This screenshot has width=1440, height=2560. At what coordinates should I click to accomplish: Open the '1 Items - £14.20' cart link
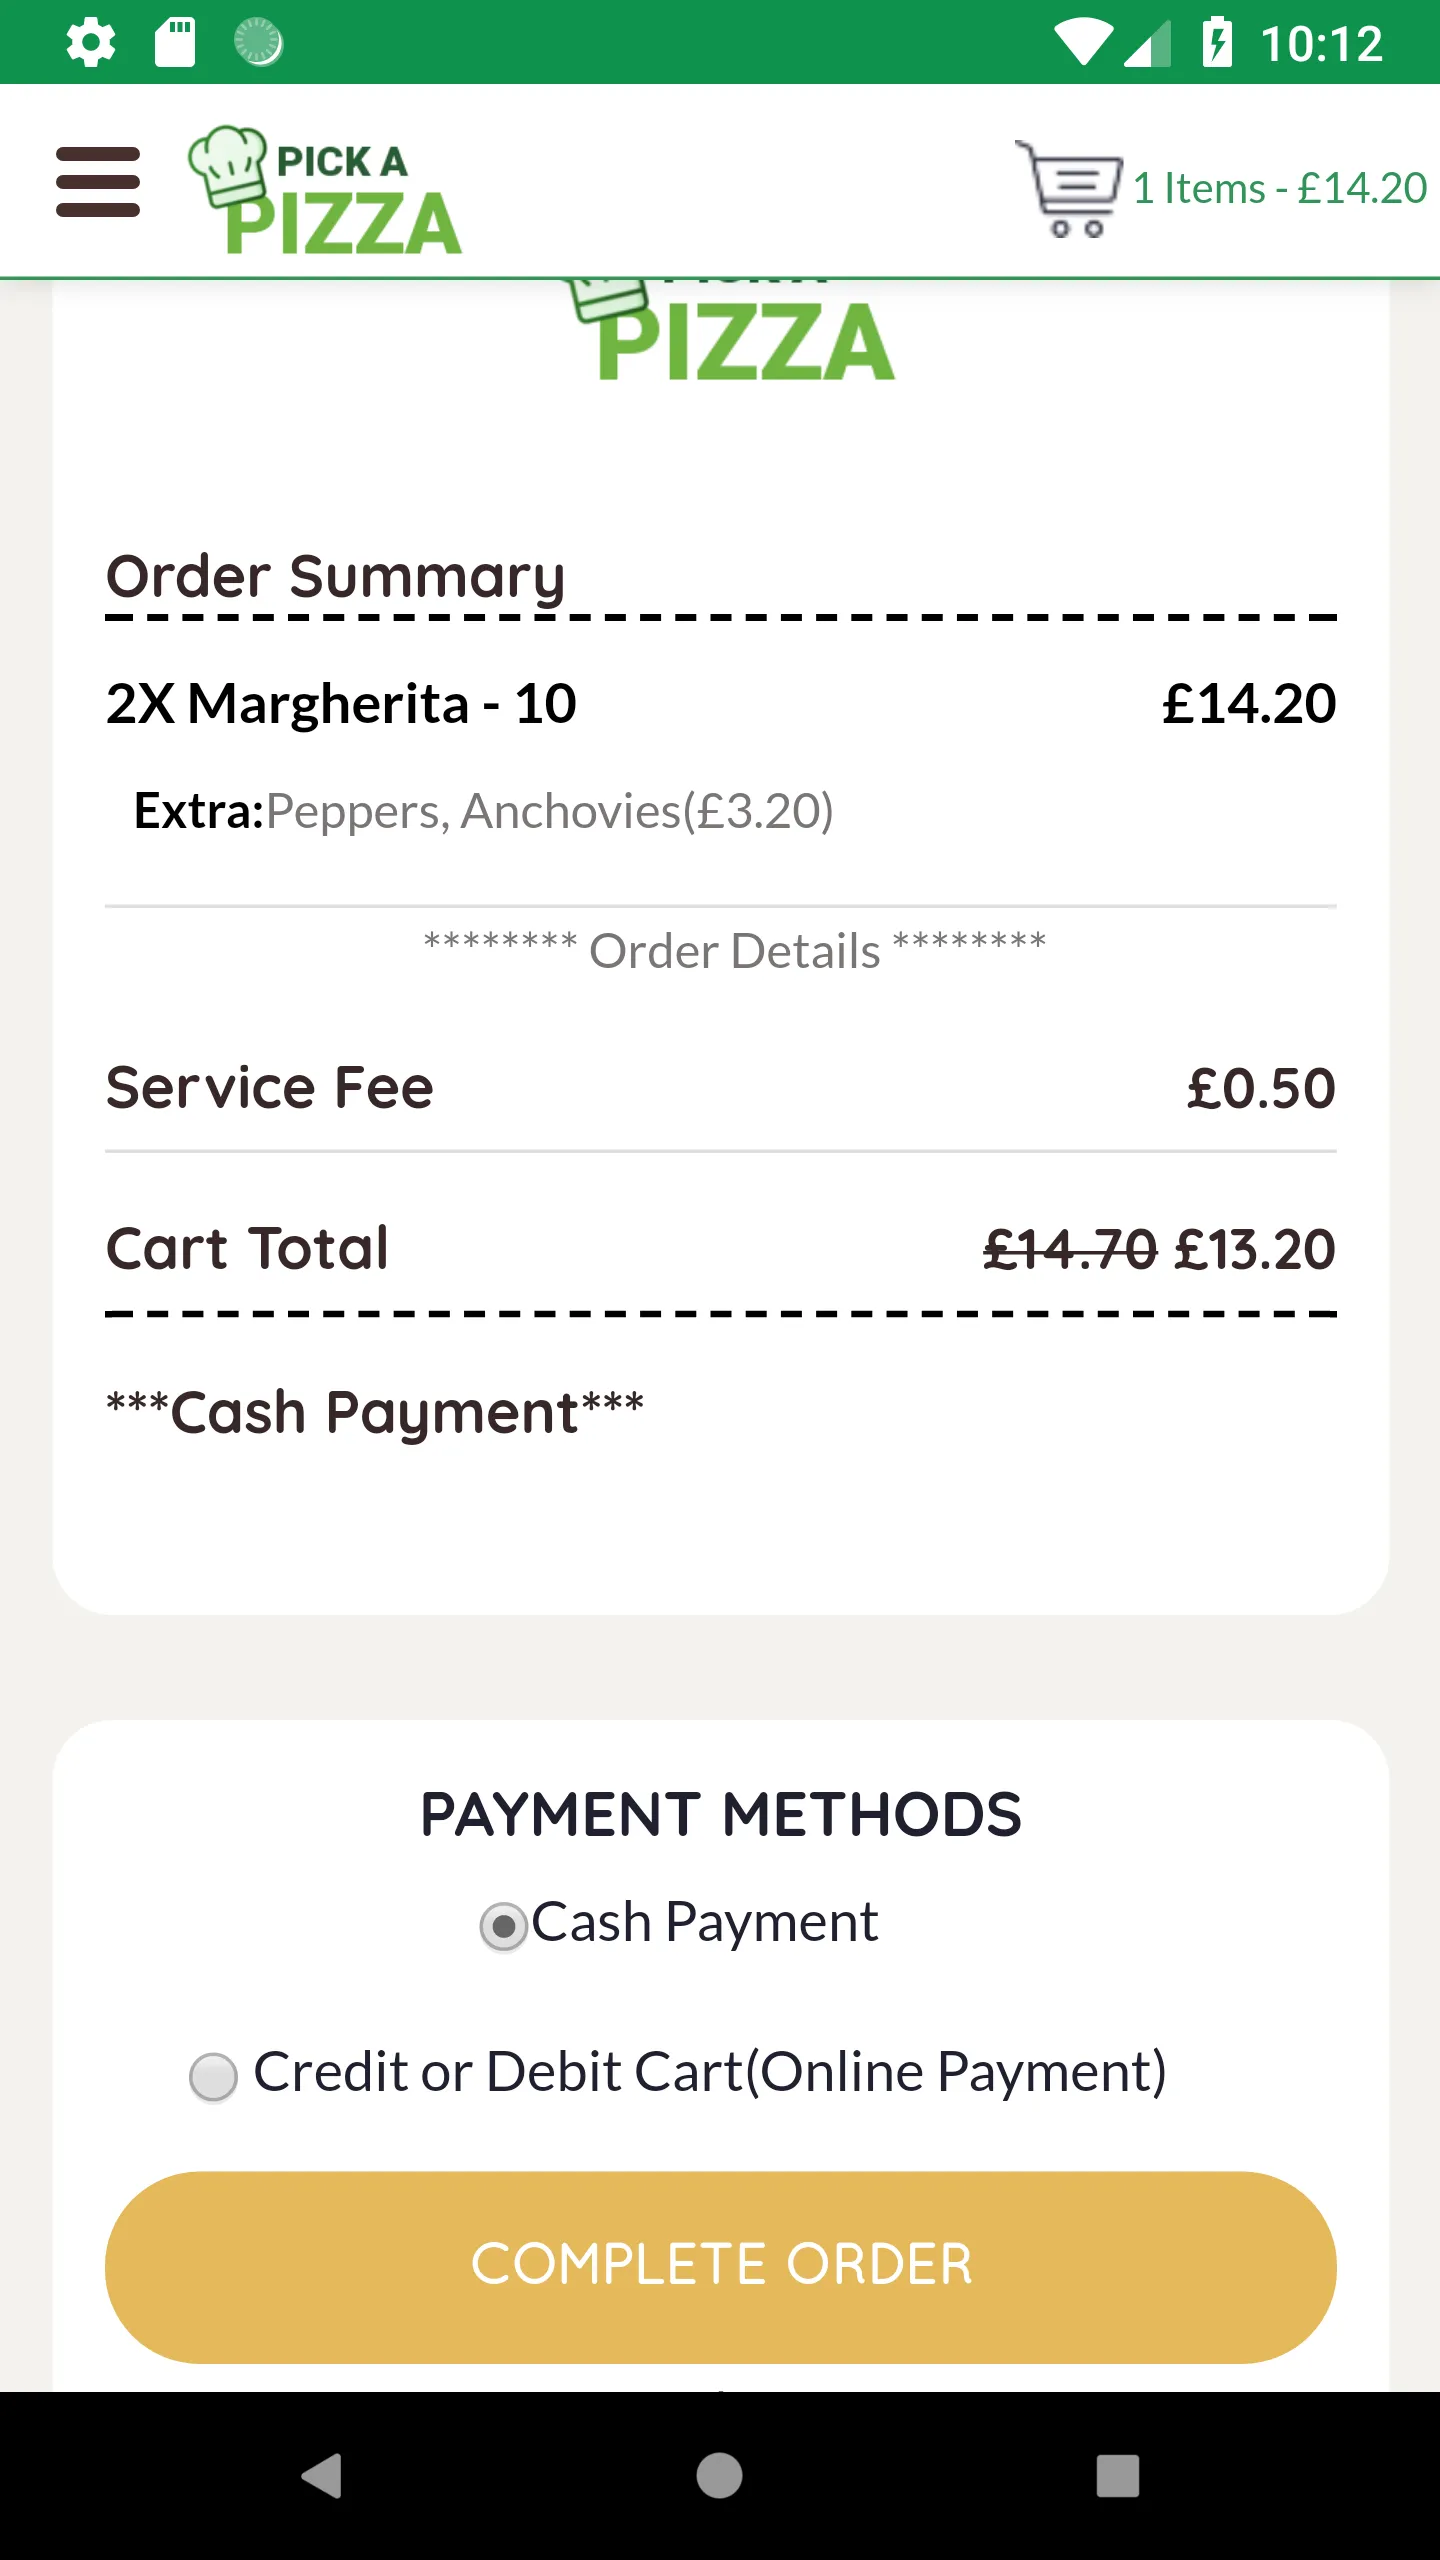(1280, 188)
